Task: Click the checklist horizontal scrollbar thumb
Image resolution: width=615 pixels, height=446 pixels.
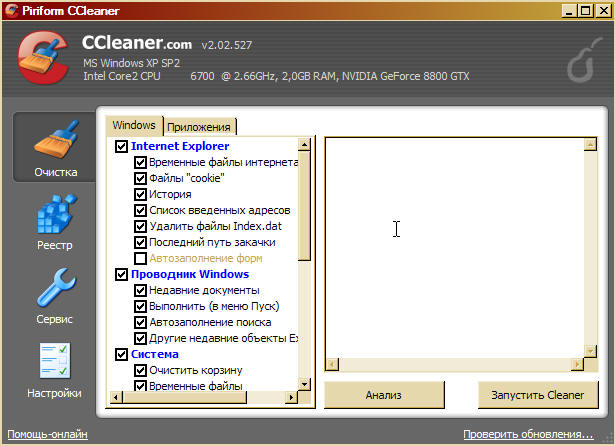Action: (184, 397)
